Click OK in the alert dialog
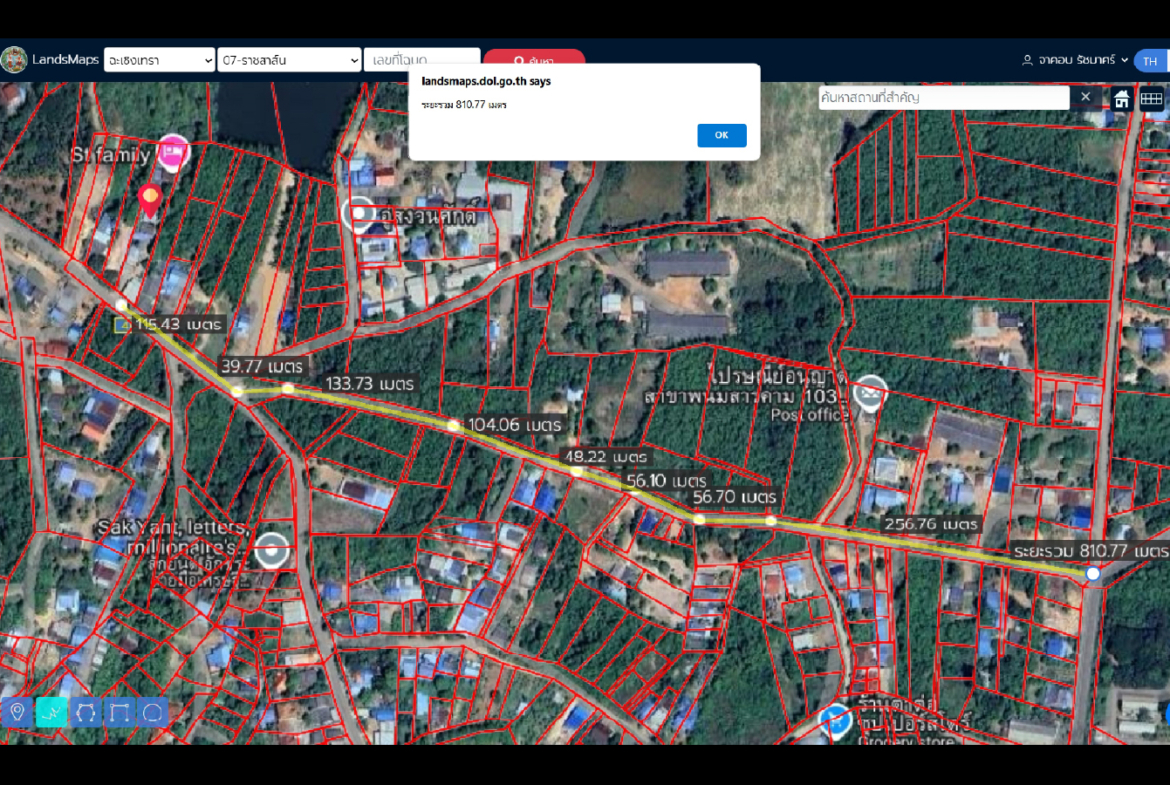 tap(722, 135)
